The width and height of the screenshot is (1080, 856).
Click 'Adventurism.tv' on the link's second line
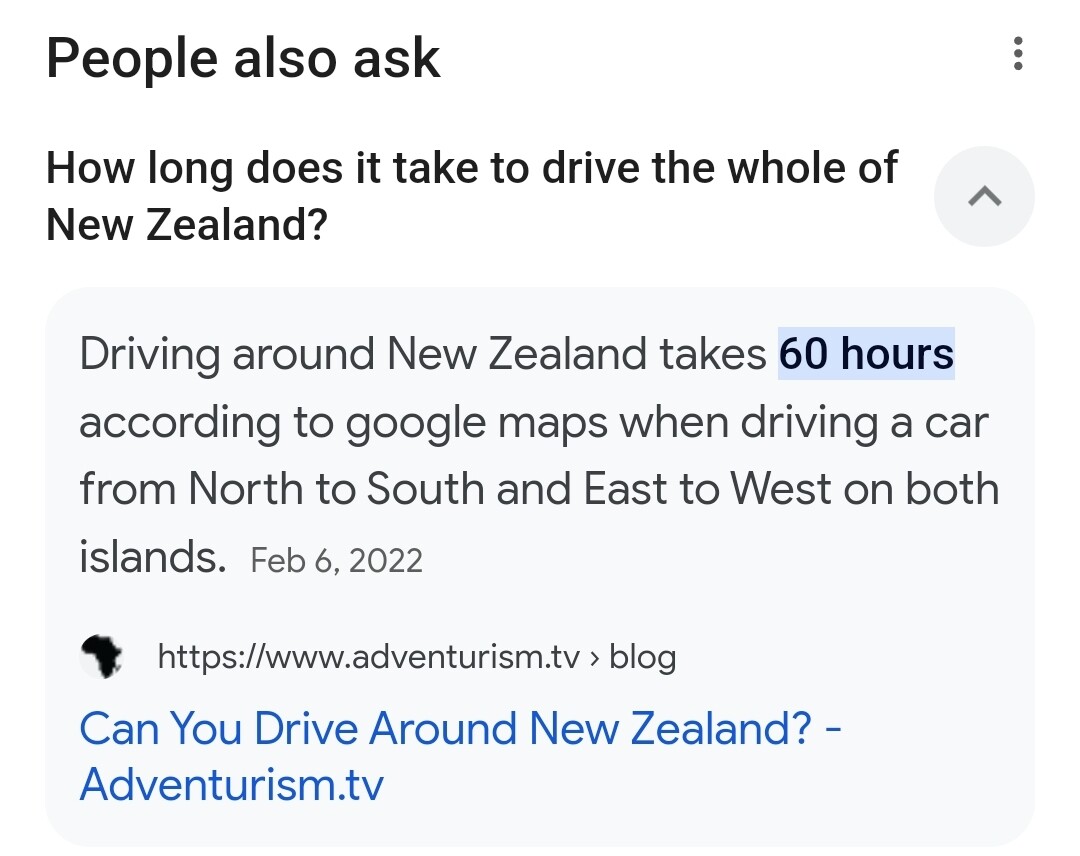[x=231, y=784]
